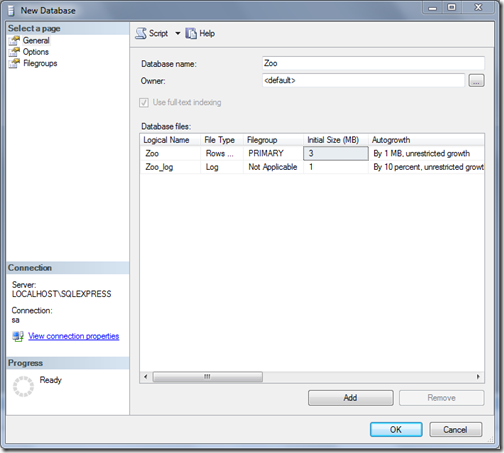
Task: Toggle Use full-text indexing checkbox
Action: [x=144, y=103]
